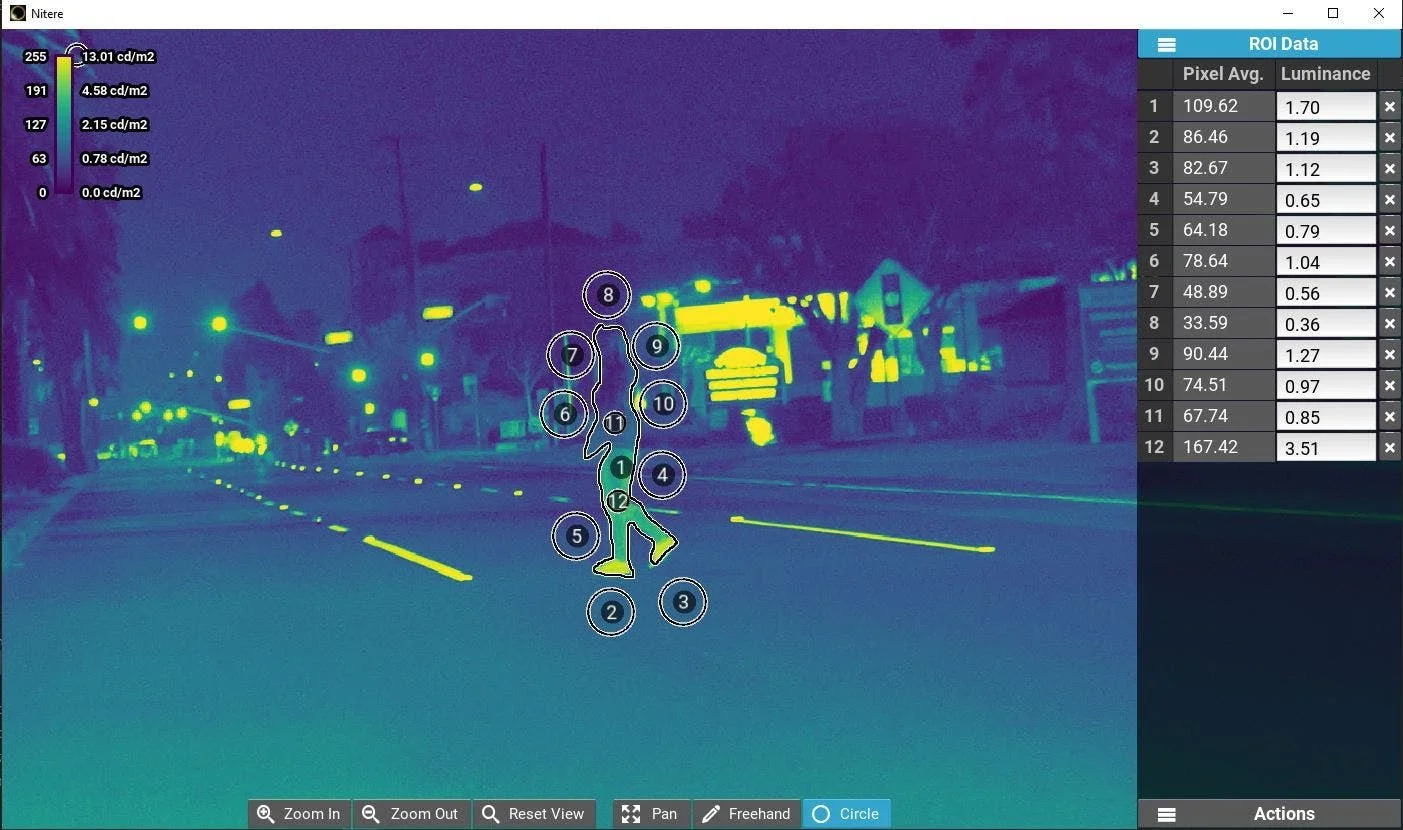Image resolution: width=1403 pixels, height=830 pixels.
Task: Delete ROI 5 with the X button
Action: tap(1390, 230)
